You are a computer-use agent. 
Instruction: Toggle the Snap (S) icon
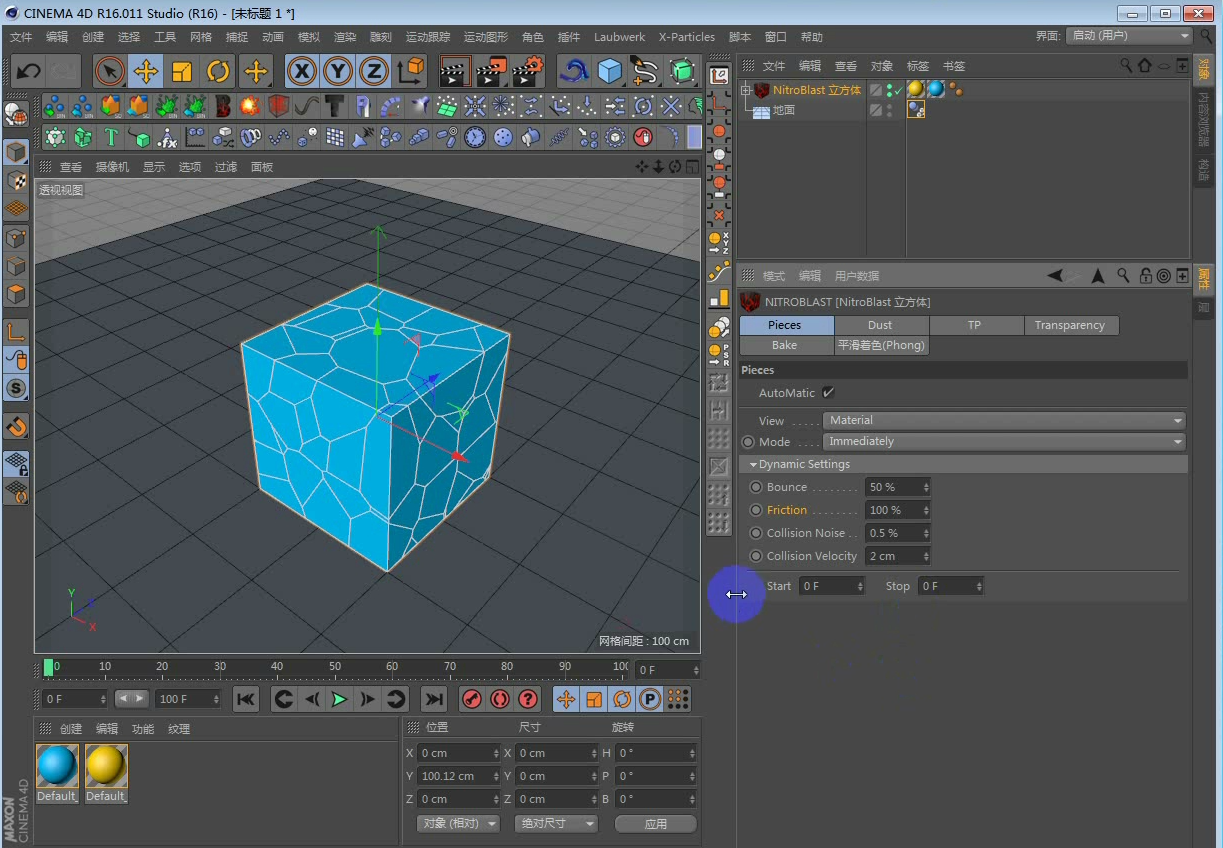(16, 388)
